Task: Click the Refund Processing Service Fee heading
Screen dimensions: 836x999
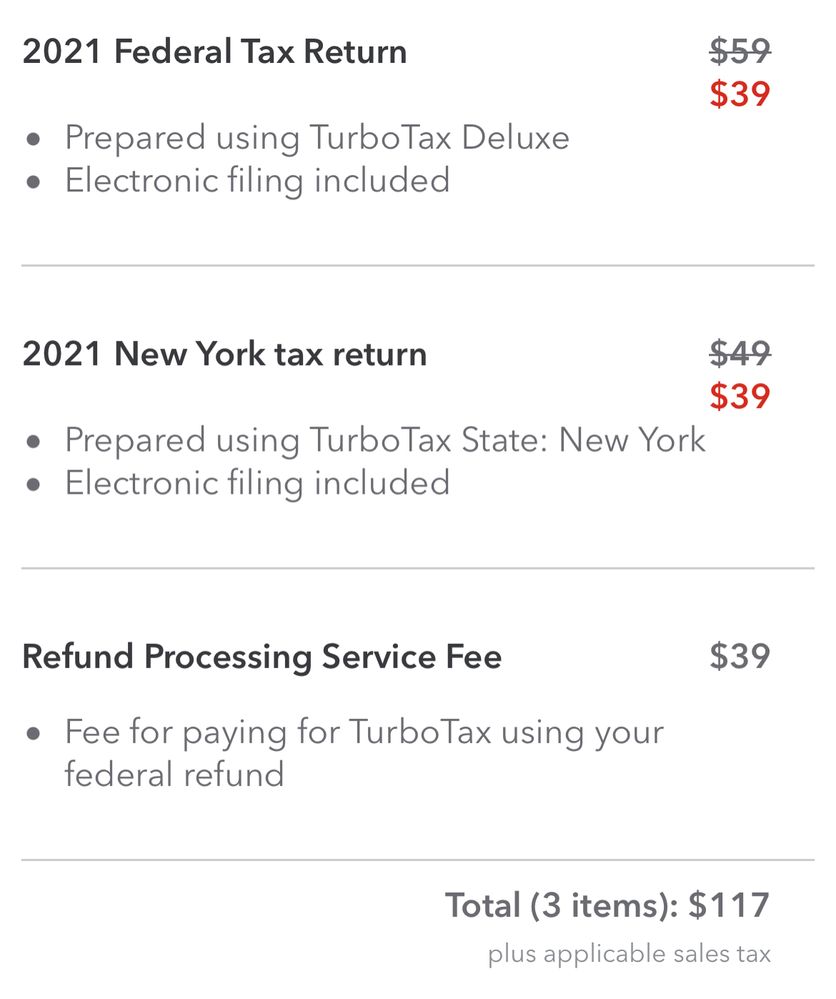Action: [x=262, y=657]
